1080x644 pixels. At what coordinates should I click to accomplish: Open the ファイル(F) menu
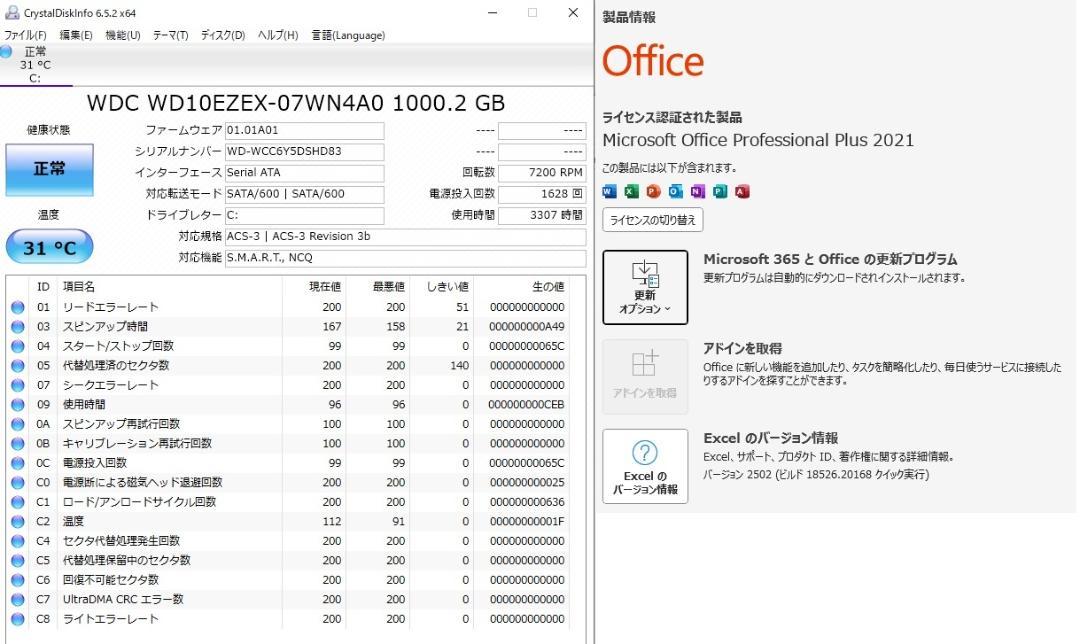coord(25,35)
